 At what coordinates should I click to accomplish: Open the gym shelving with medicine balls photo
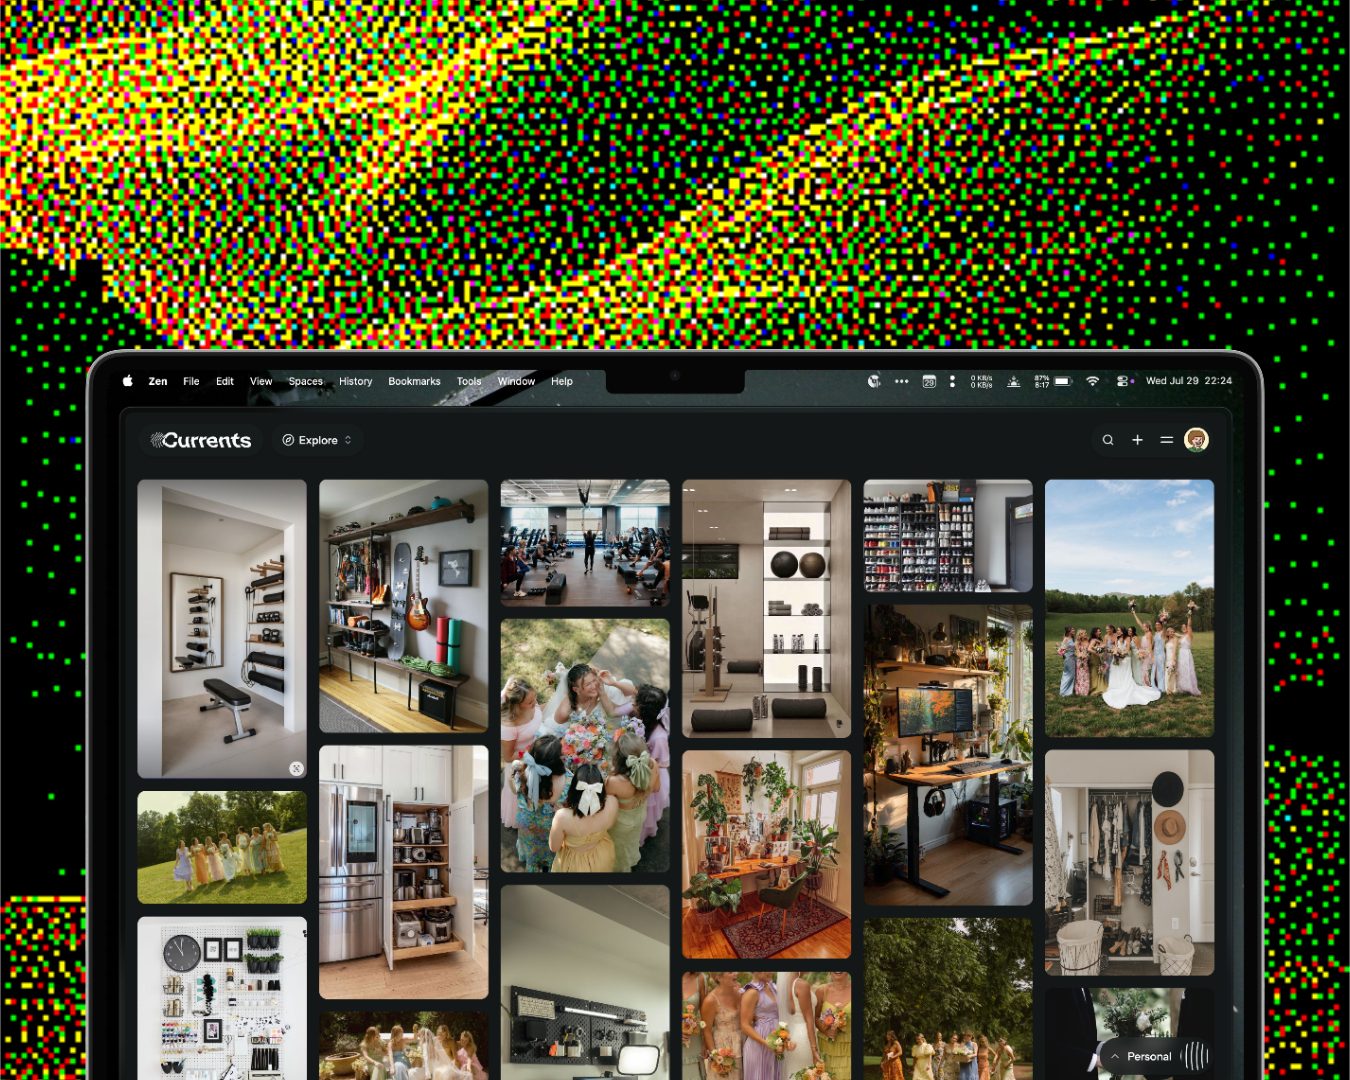coord(767,609)
